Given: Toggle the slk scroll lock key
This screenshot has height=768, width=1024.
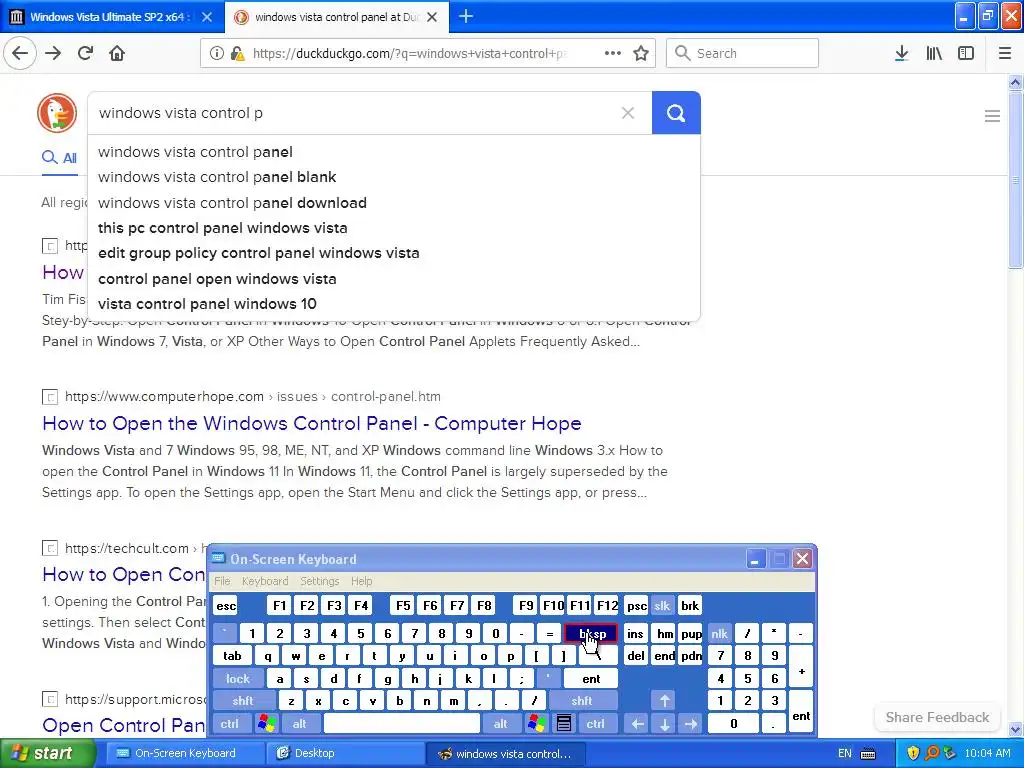Looking at the screenshot, I should pyautogui.click(x=662, y=605).
